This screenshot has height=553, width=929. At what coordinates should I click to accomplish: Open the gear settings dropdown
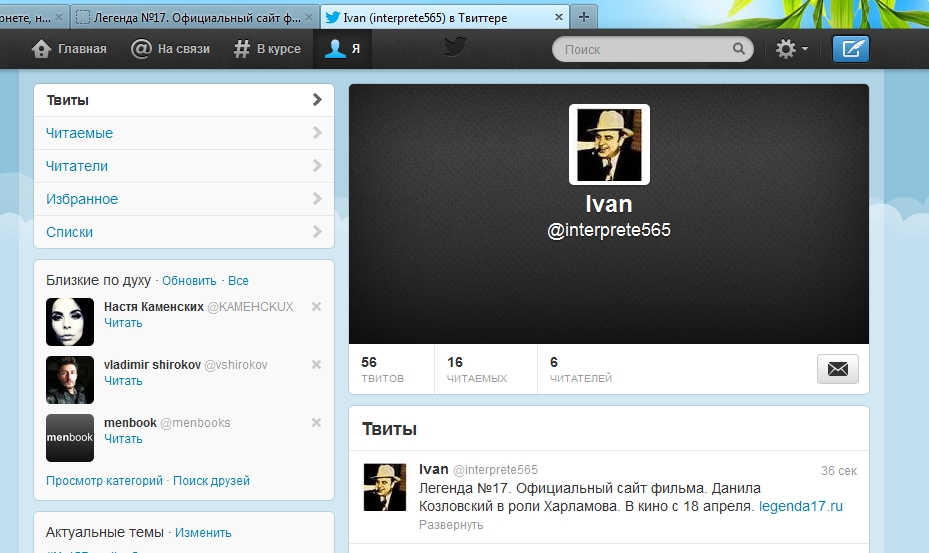coord(792,49)
